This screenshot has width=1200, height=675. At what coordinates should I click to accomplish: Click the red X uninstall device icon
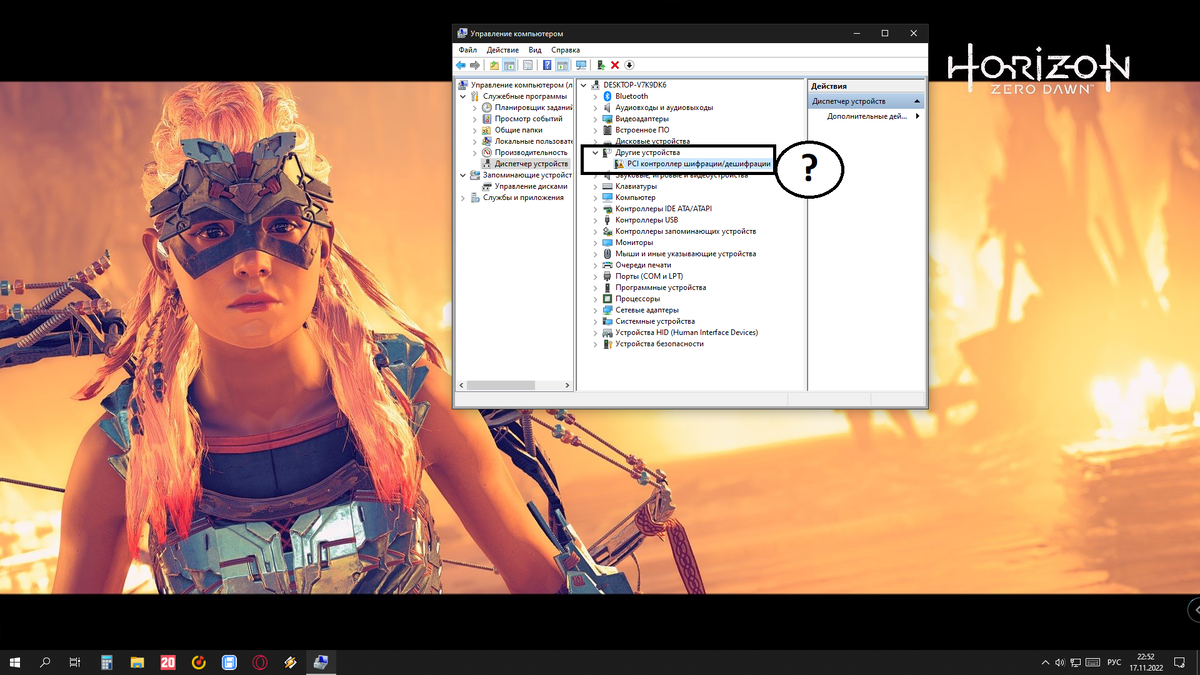(615, 65)
